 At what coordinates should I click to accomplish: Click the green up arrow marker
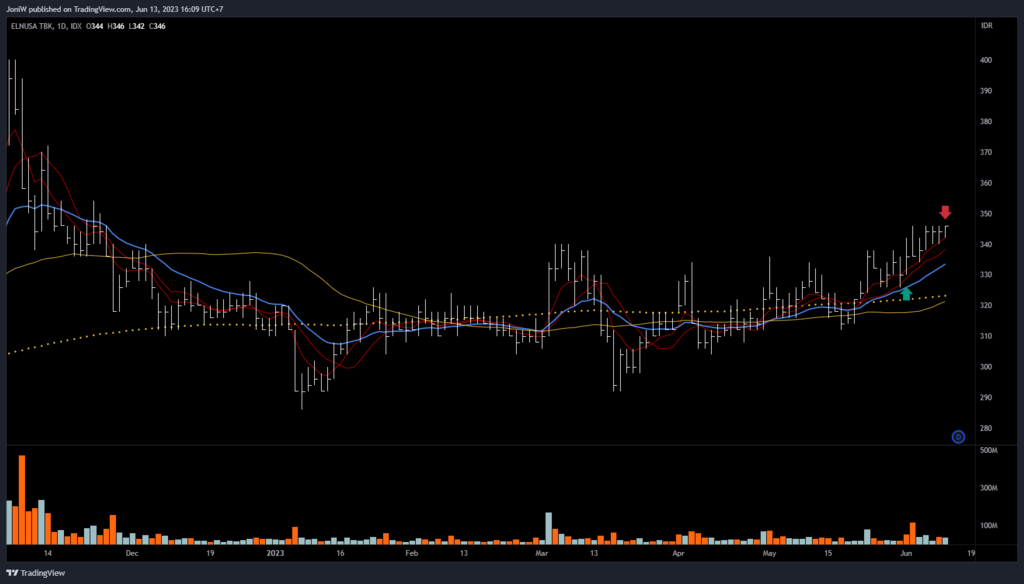906,293
